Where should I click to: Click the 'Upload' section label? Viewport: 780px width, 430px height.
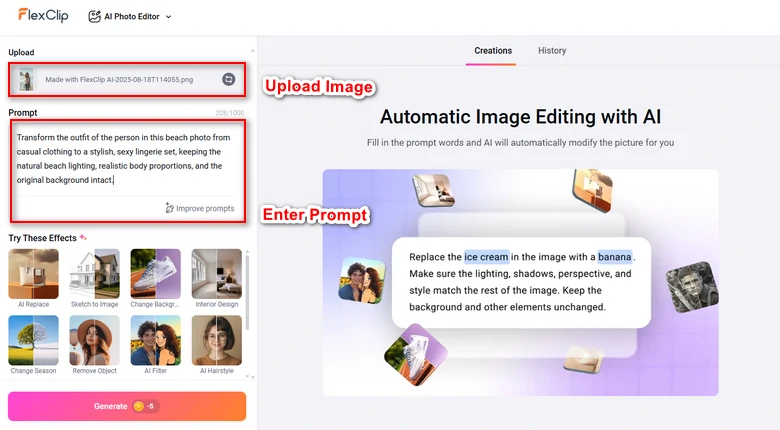[x=21, y=52]
